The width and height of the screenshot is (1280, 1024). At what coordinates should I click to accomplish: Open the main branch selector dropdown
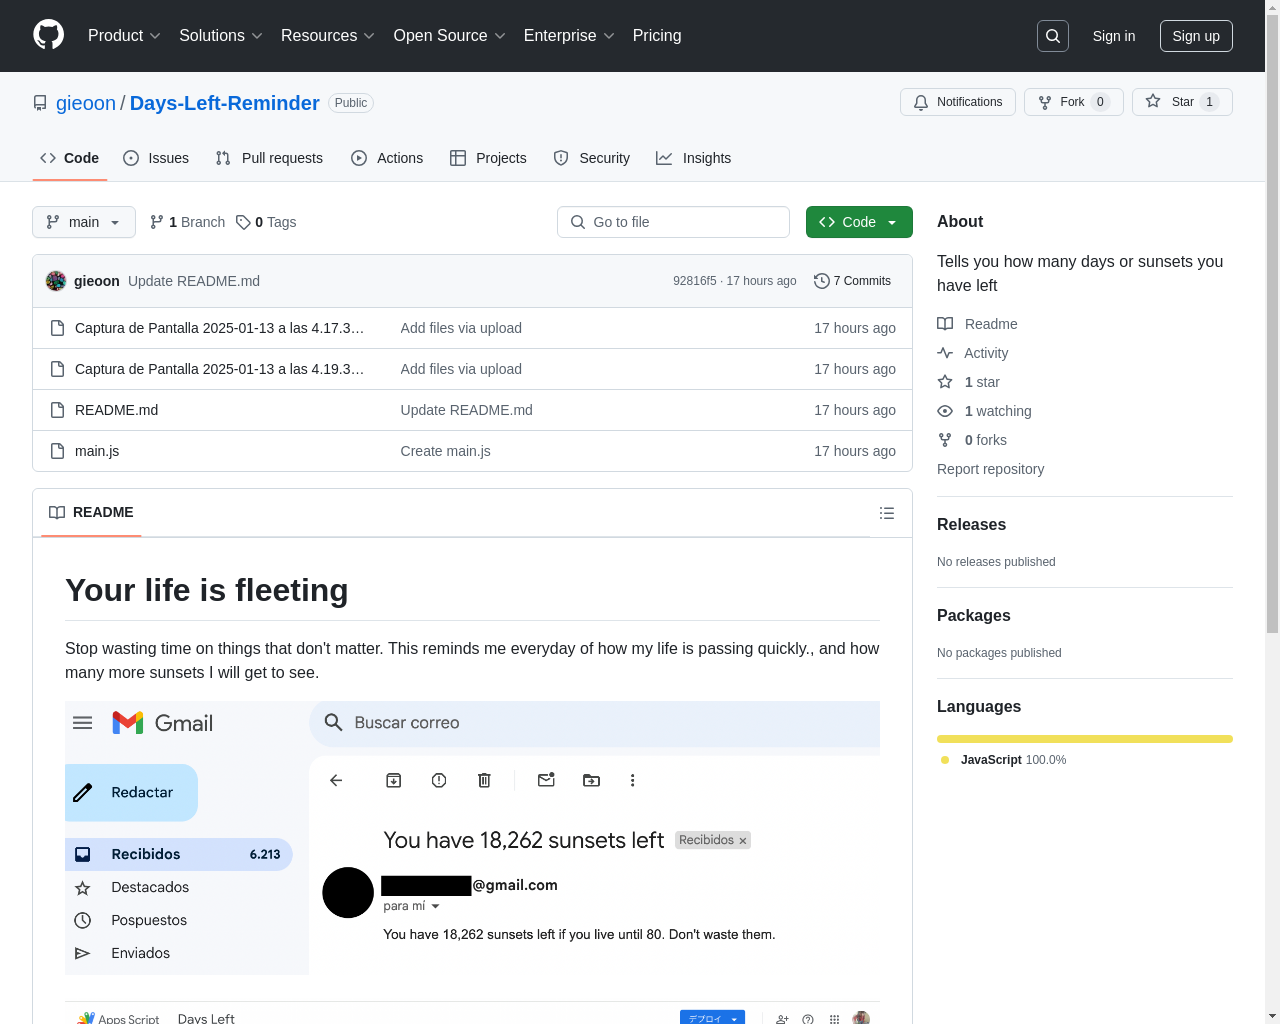pos(84,222)
